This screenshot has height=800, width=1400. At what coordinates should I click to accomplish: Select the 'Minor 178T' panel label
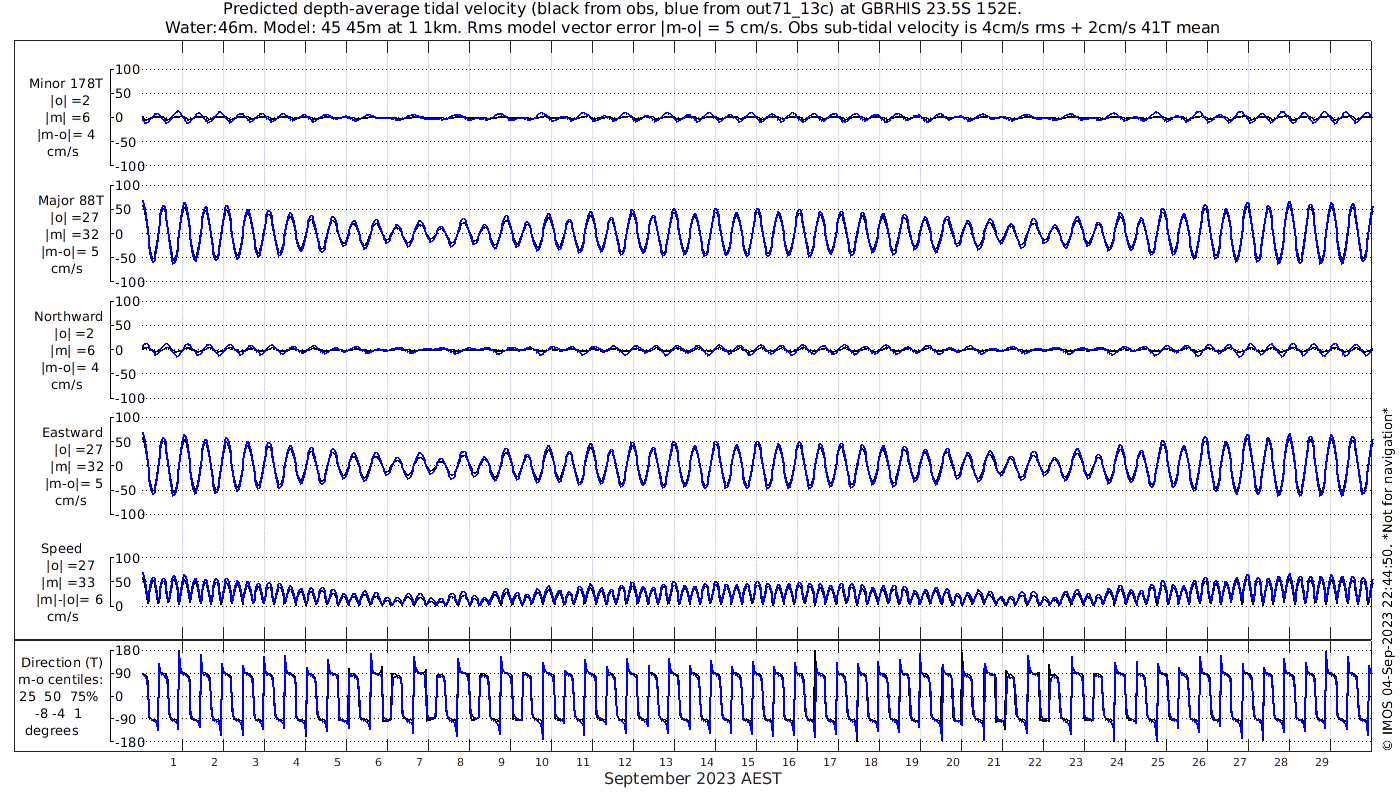click(66, 84)
